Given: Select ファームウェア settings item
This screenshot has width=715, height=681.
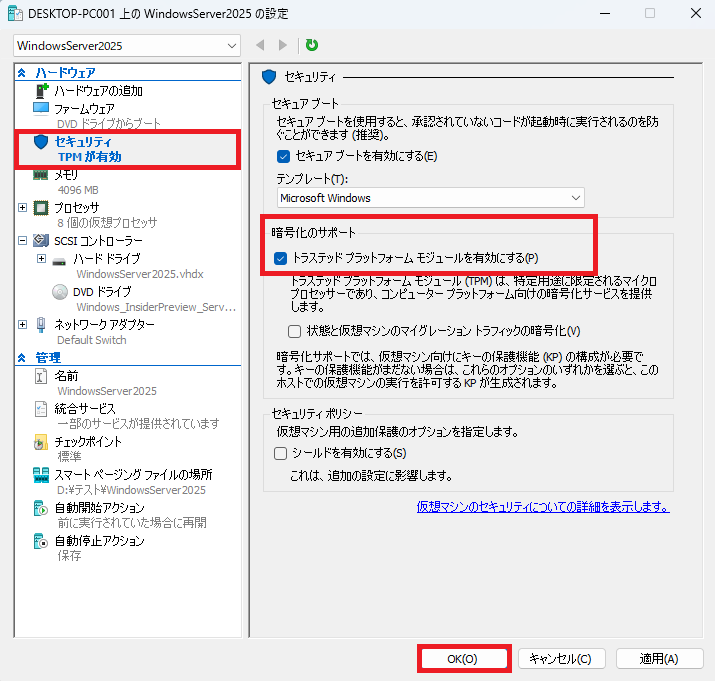Looking at the screenshot, I should point(84,109).
